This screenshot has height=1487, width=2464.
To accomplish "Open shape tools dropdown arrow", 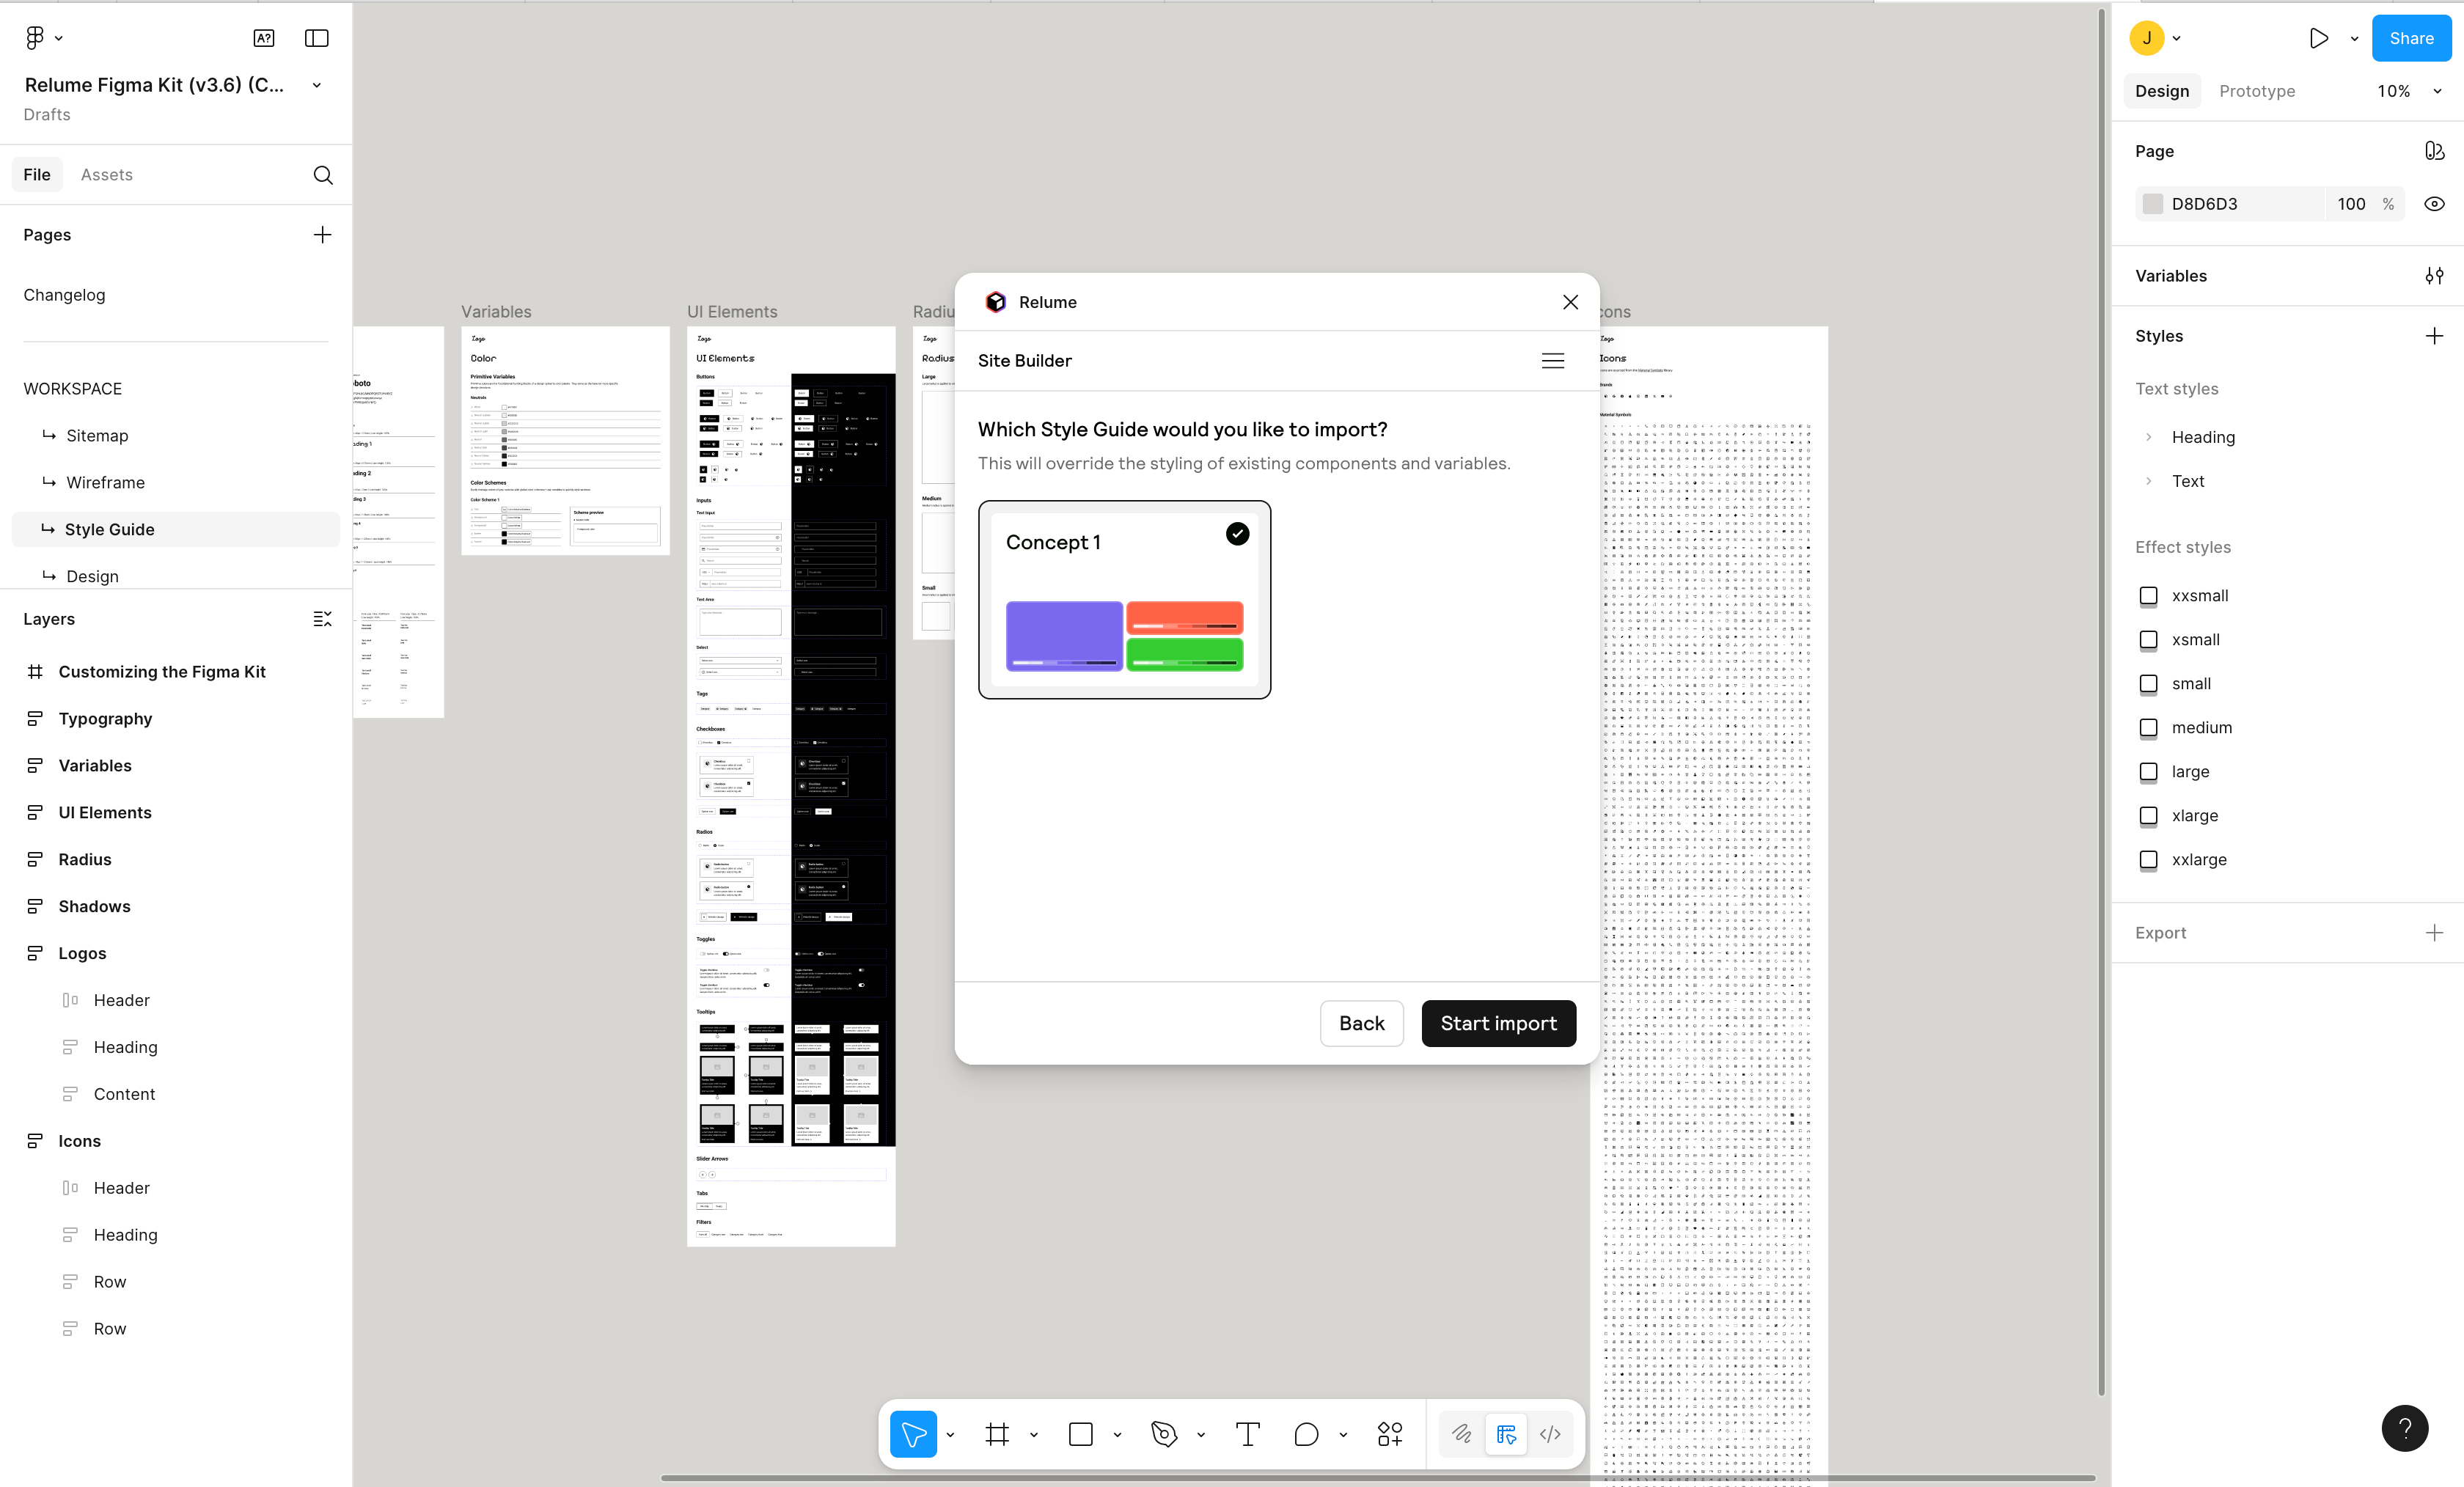I will 1117,1434.
